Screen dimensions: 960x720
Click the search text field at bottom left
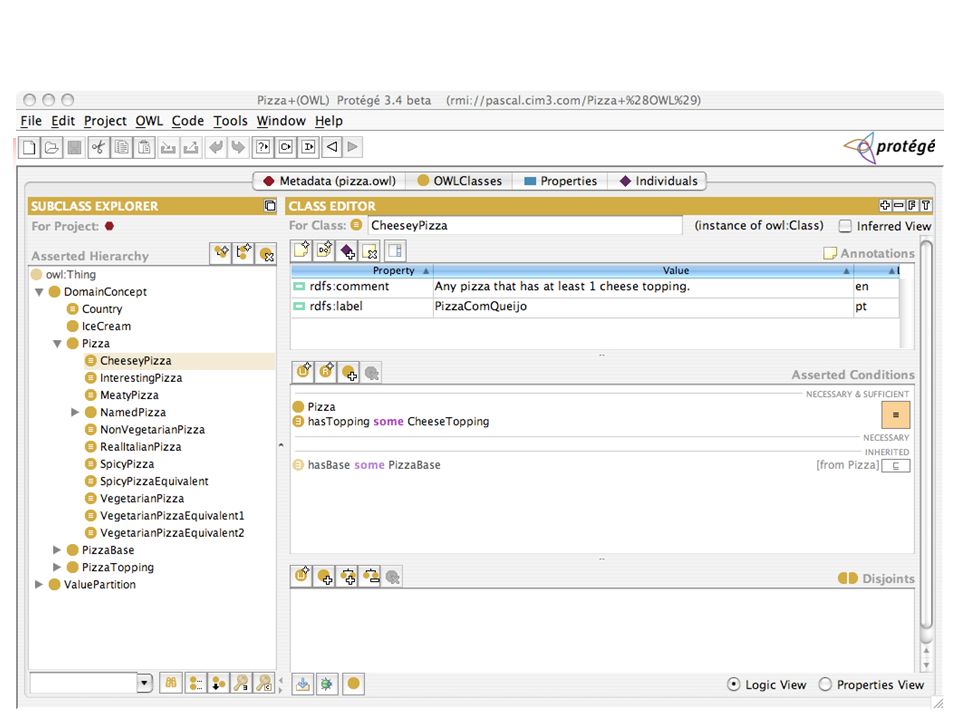point(83,683)
